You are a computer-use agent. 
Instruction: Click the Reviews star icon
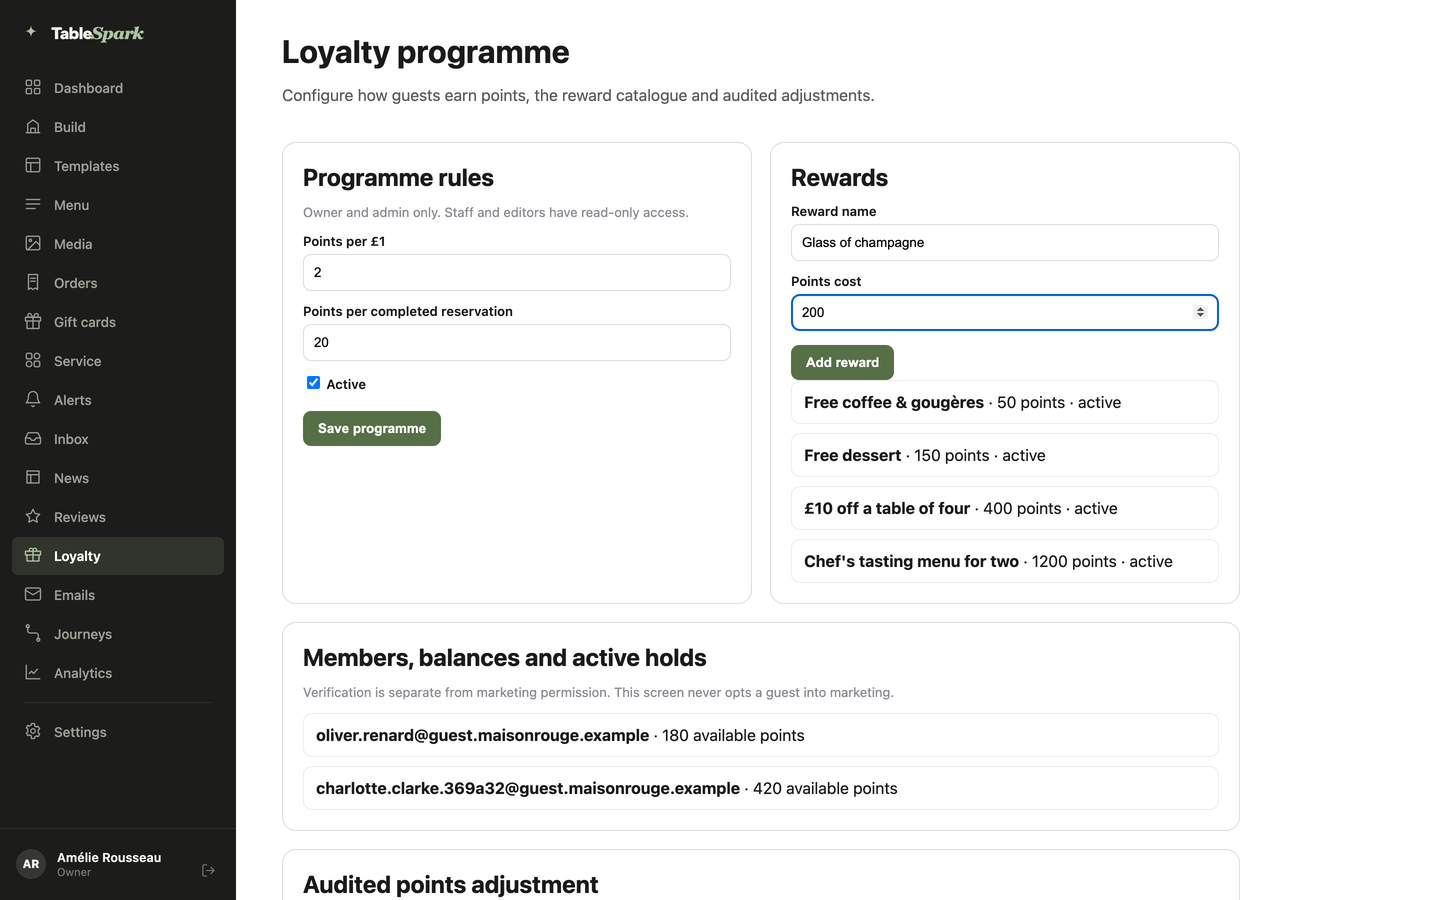pos(33,517)
